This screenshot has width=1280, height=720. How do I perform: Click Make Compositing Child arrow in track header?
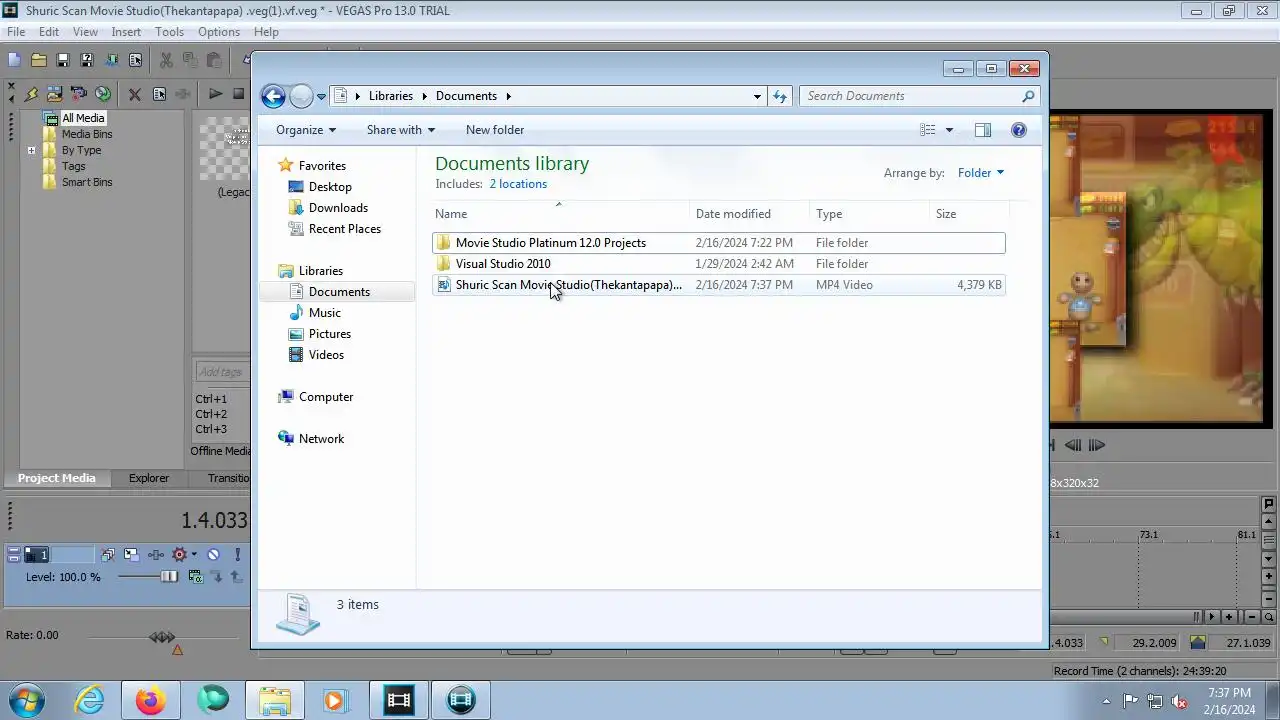tap(216, 577)
